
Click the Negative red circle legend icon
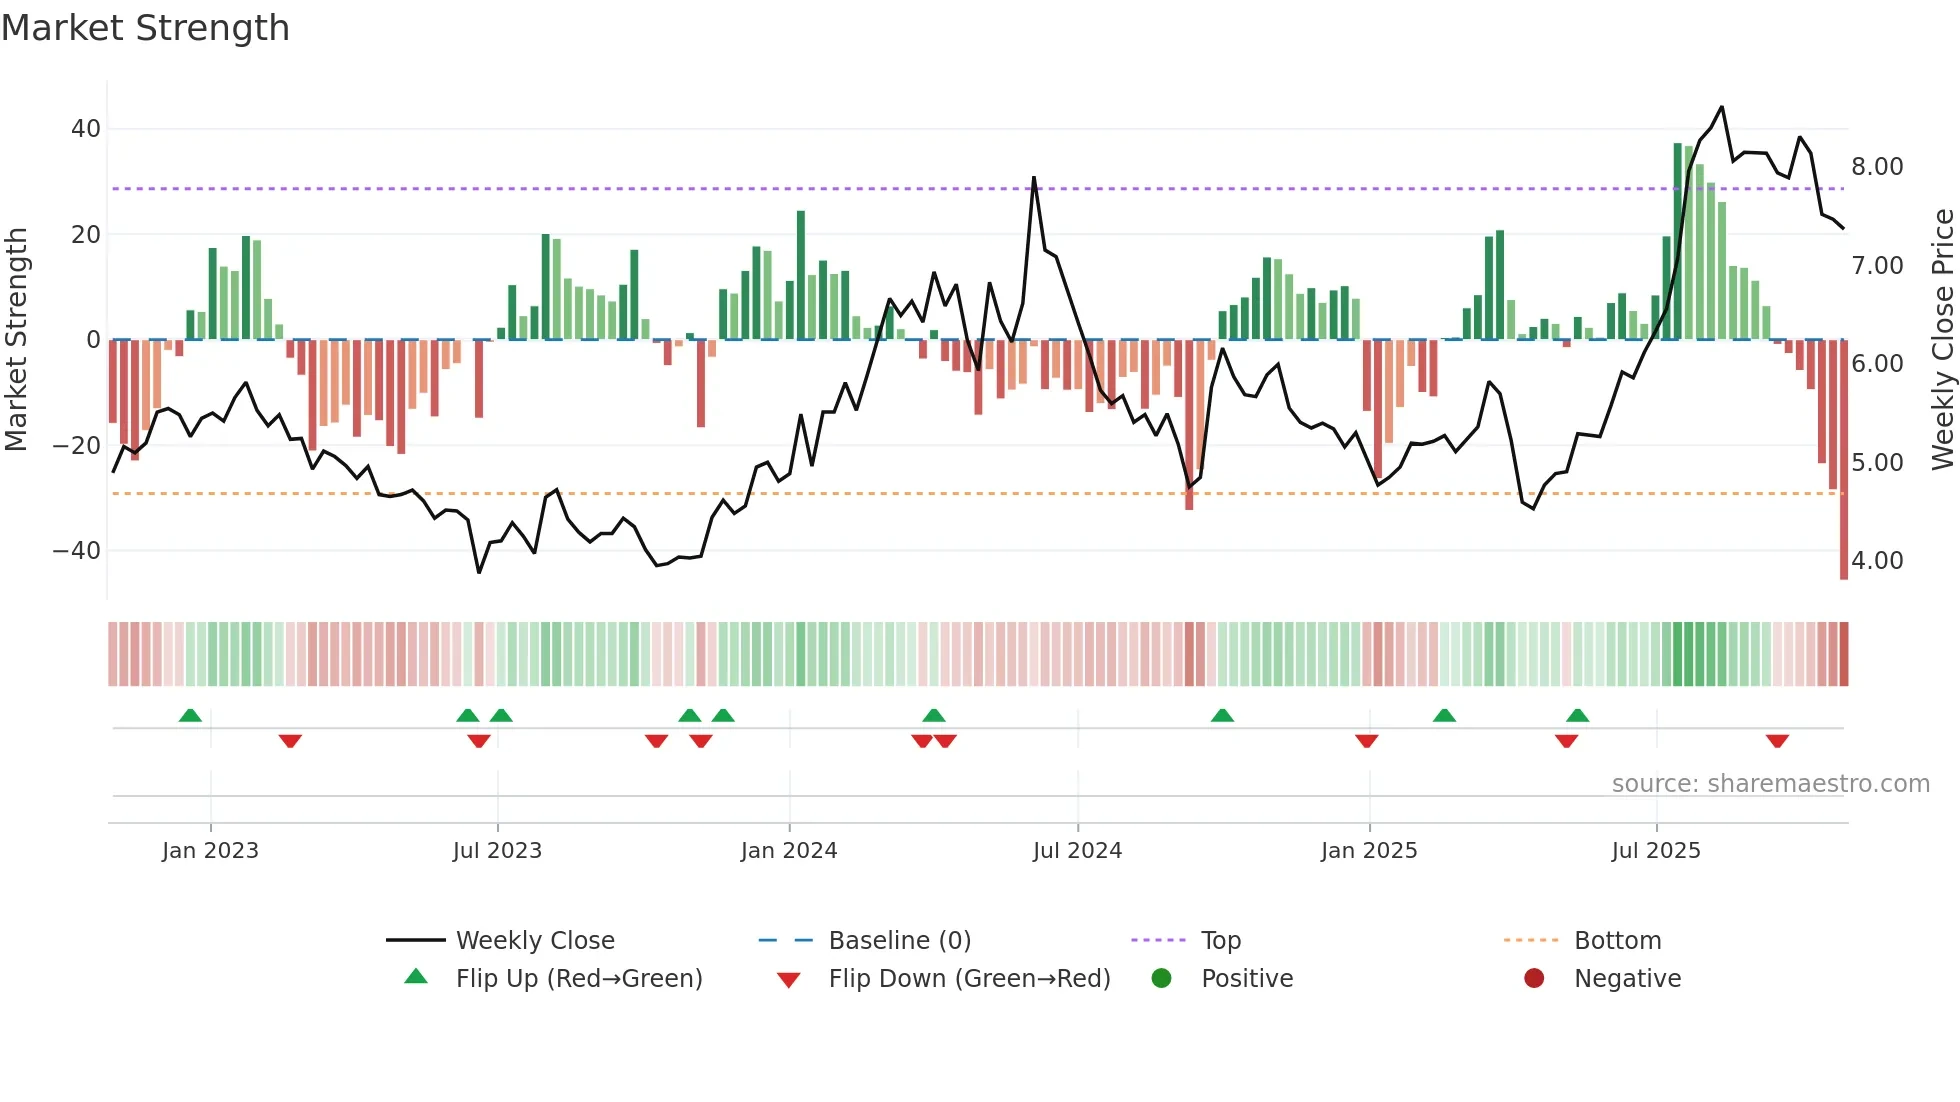click(1534, 978)
